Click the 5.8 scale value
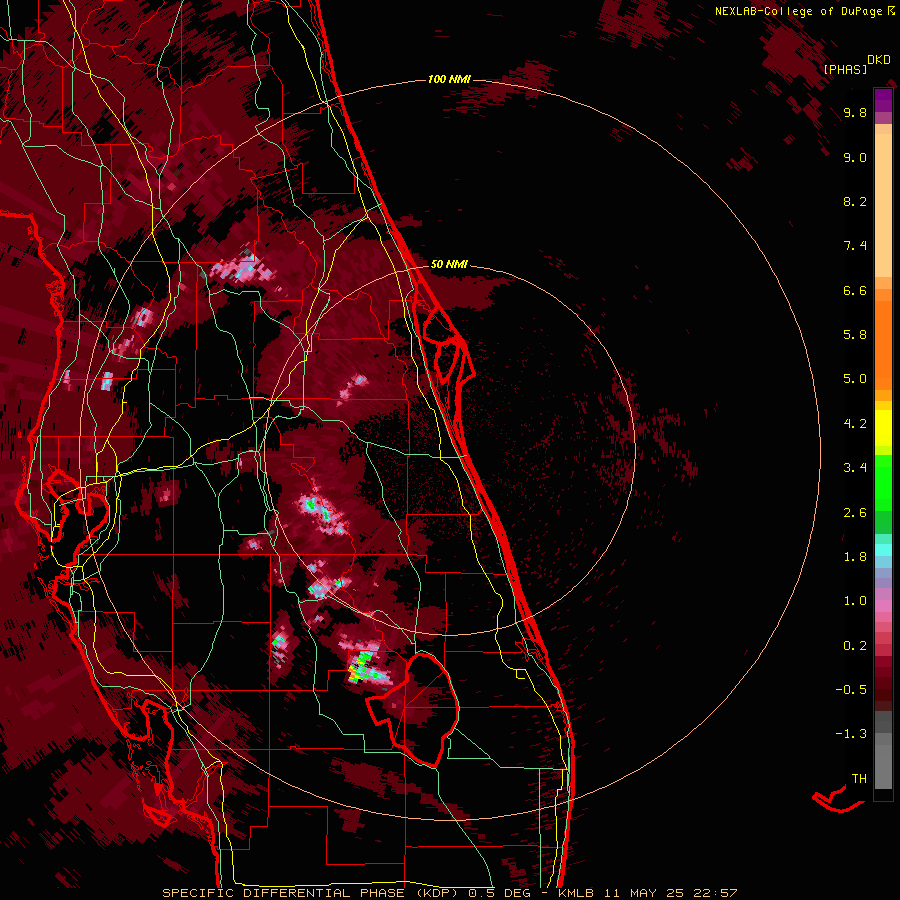 pos(855,335)
